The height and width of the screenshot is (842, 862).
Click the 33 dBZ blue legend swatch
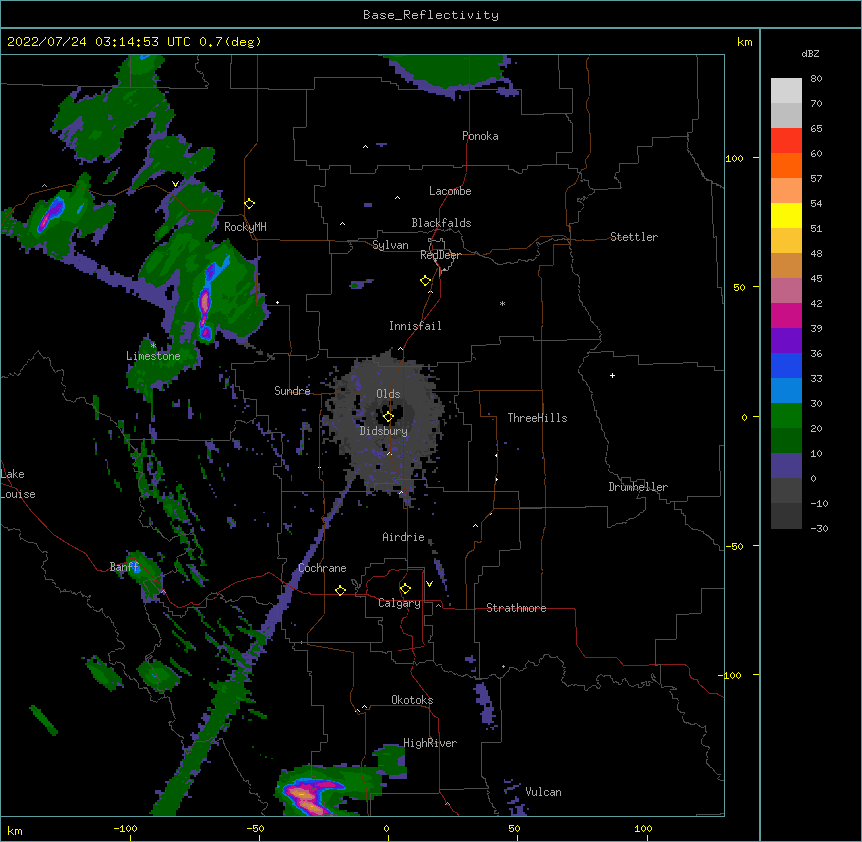(x=786, y=390)
